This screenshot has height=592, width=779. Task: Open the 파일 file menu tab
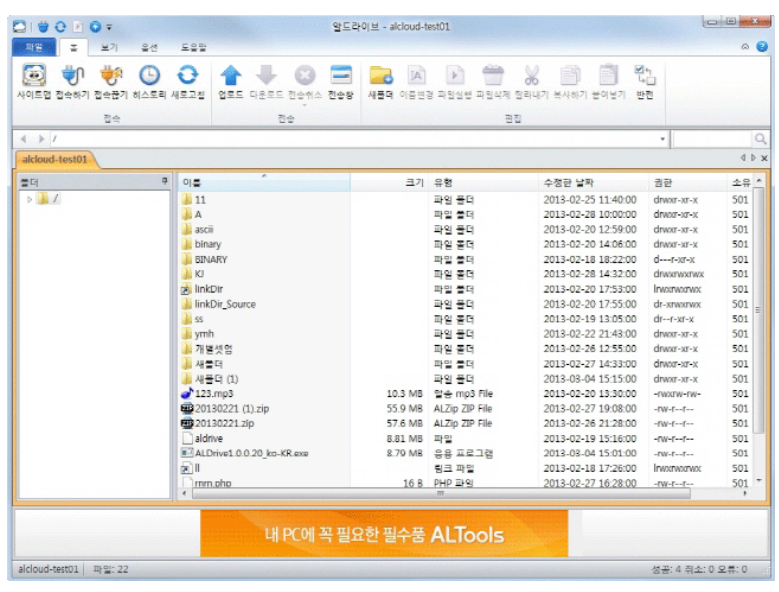point(34,47)
